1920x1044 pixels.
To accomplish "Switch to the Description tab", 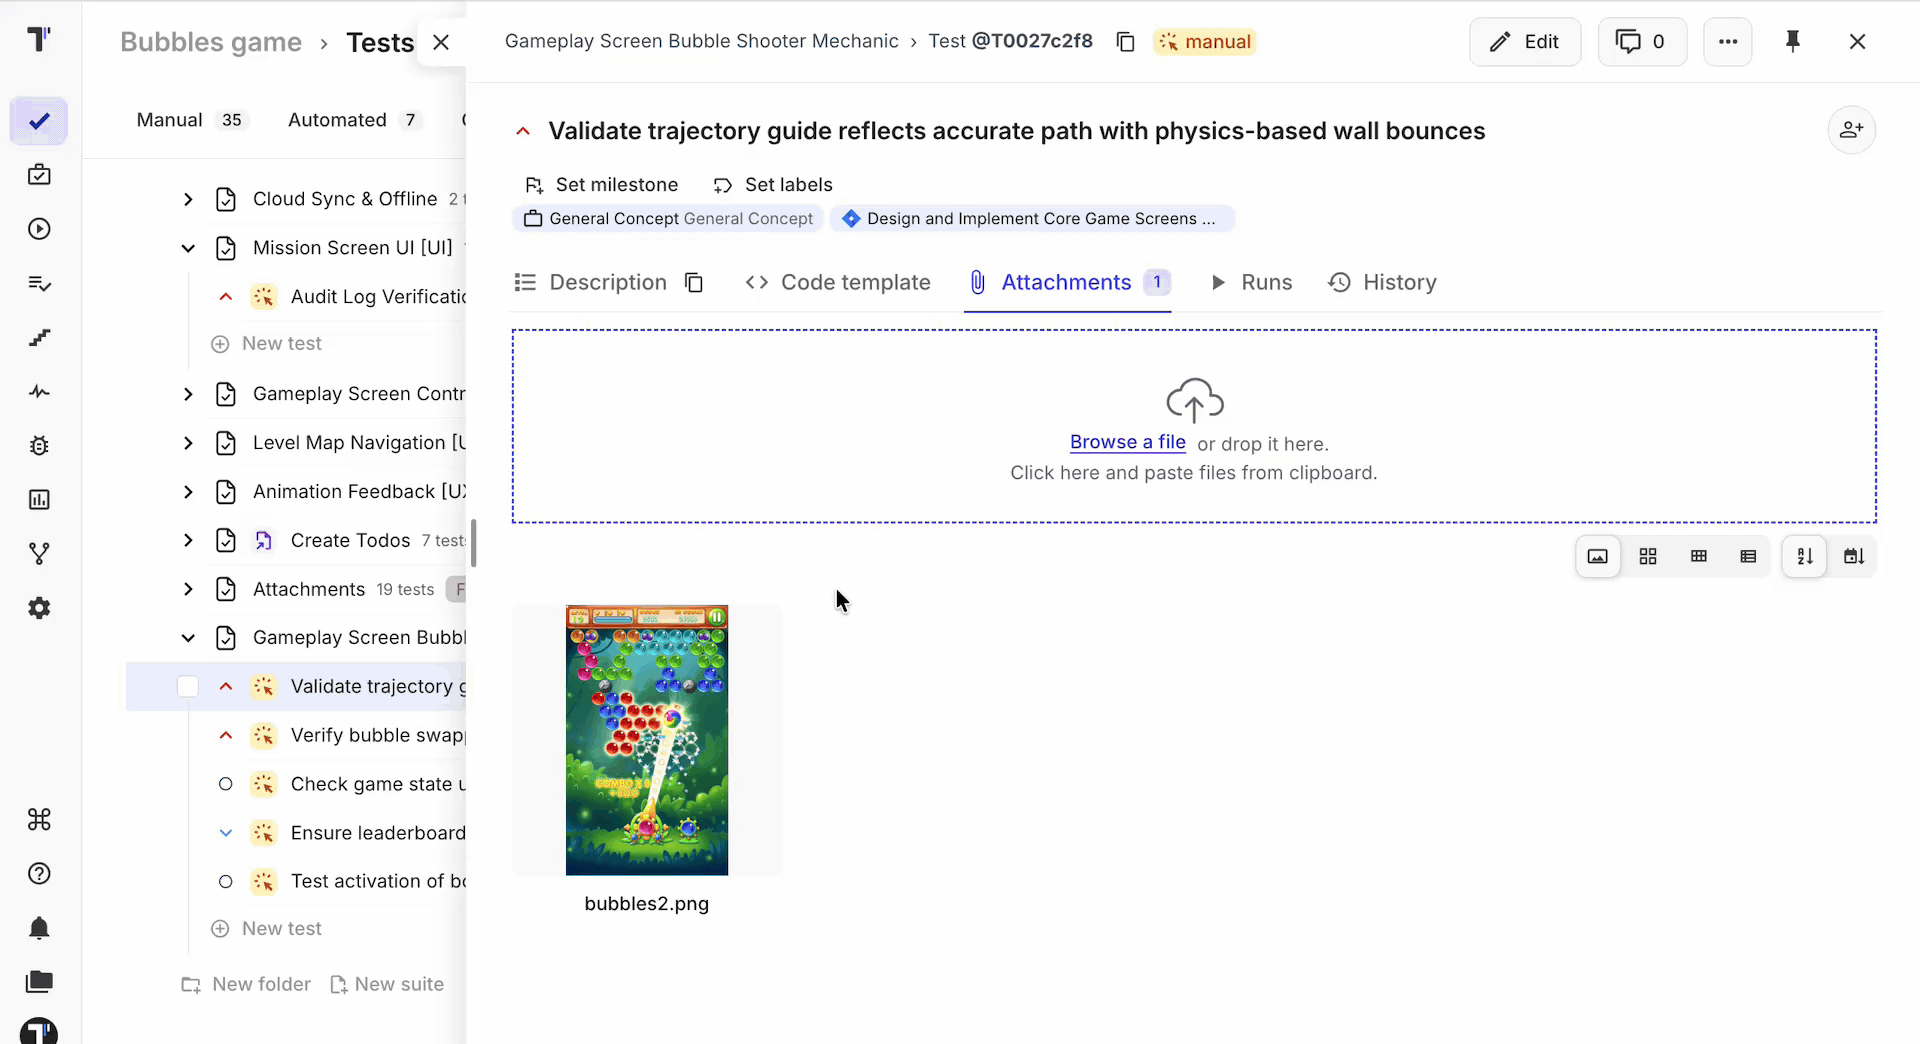I will click(x=590, y=283).
